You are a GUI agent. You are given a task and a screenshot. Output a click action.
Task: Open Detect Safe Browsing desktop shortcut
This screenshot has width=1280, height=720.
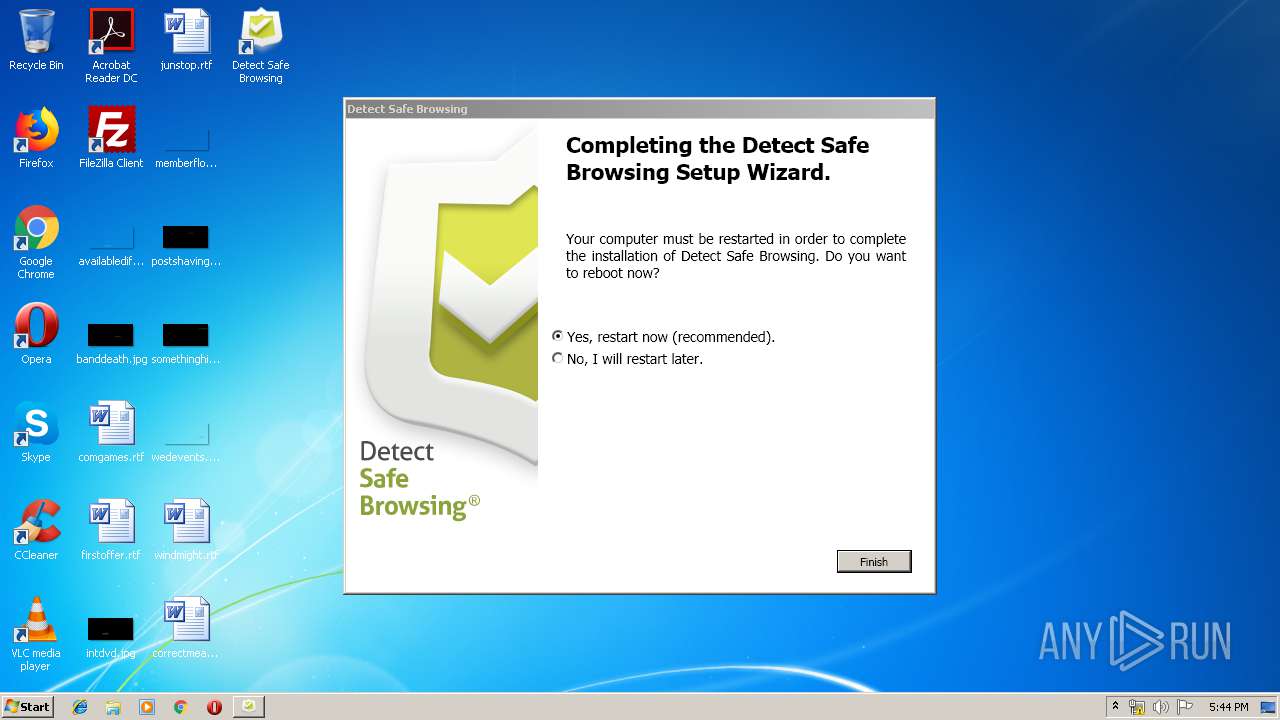(261, 46)
